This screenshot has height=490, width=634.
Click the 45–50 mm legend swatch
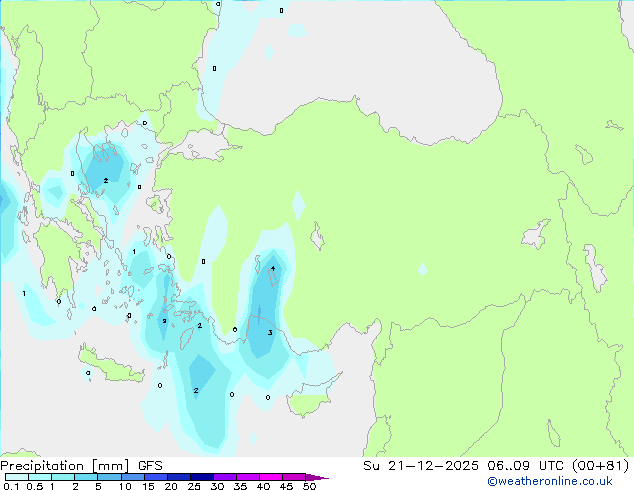(294, 477)
